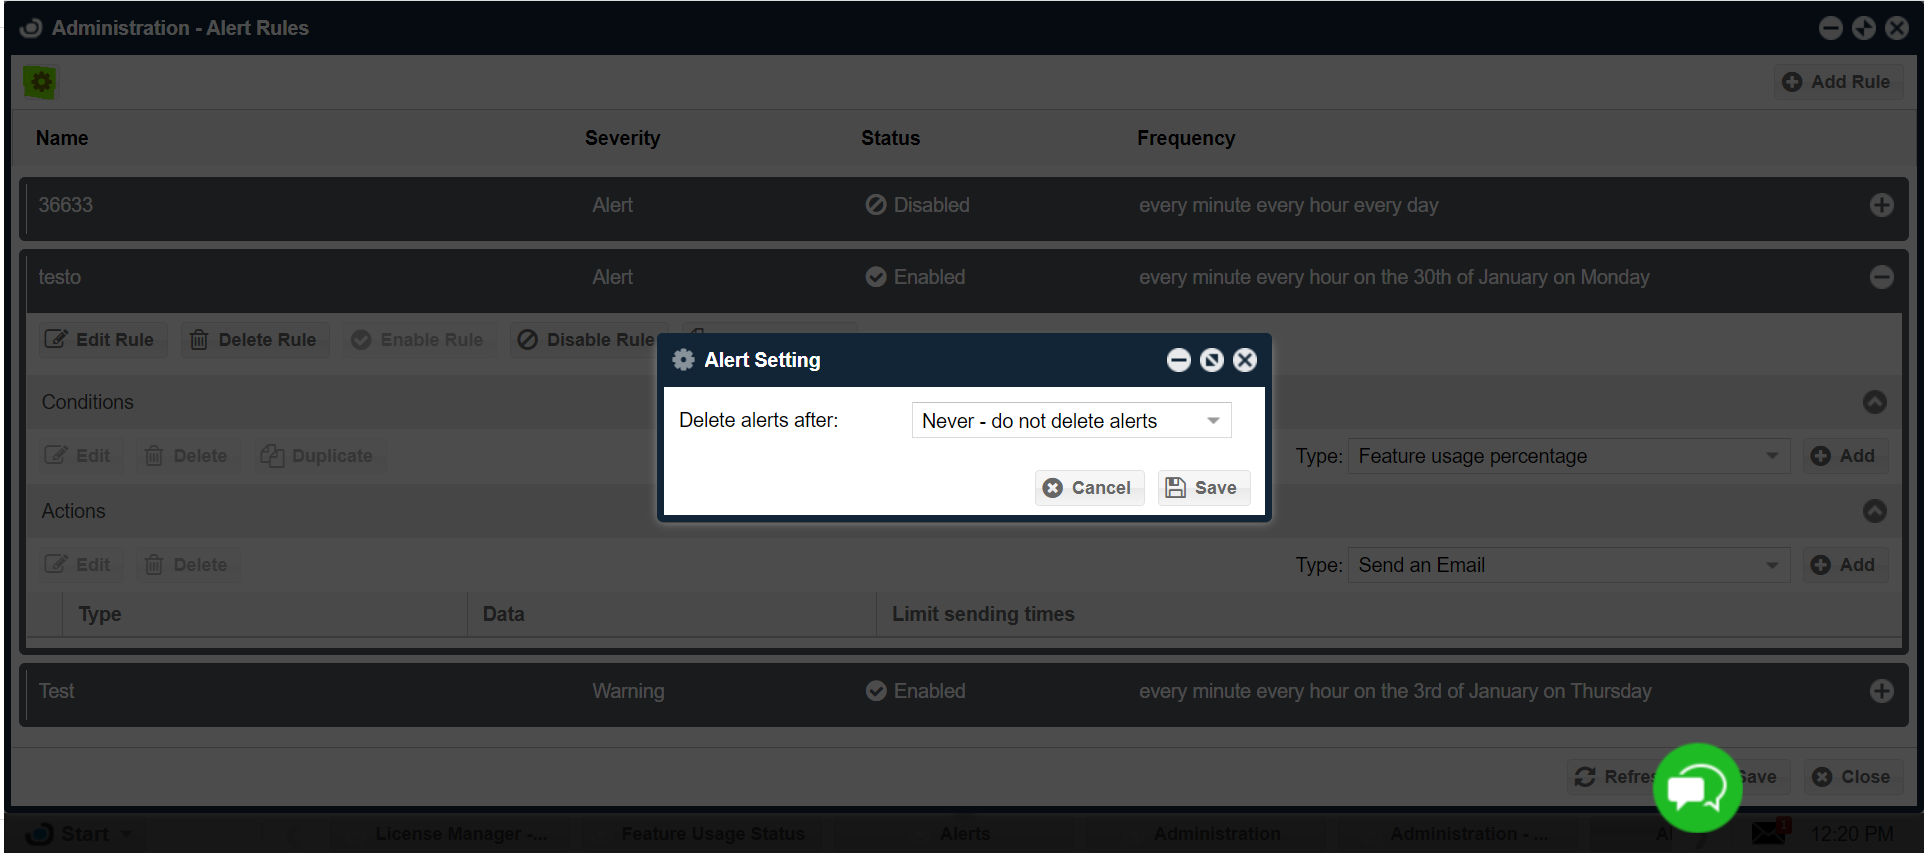Click the green chat bubble icon

click(x=1697, y=789)
